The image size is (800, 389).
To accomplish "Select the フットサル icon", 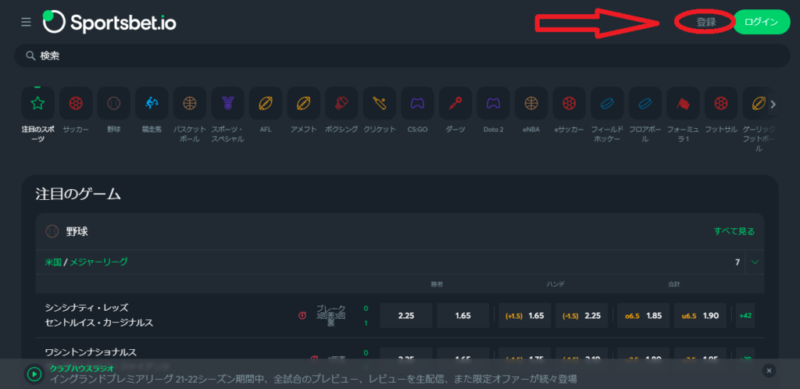I will [x=721, y=103].
